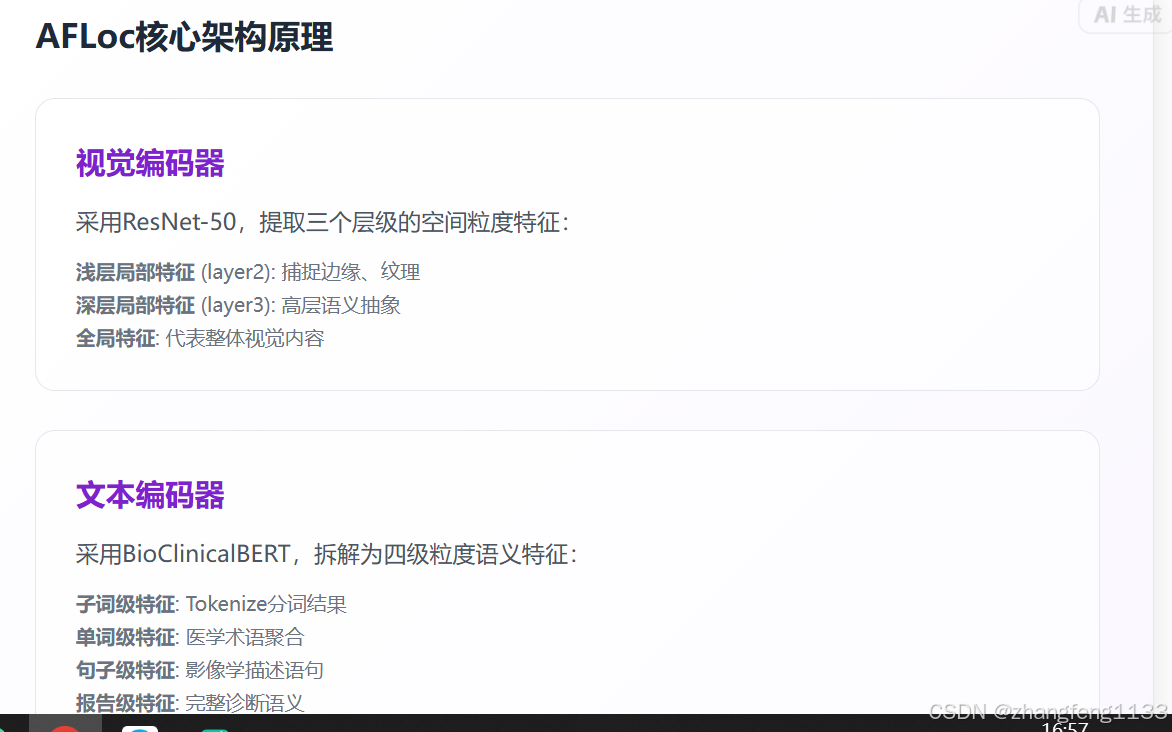Screen dimensions: 1172x732
Task: Click the 报告级特征: 完整诊断语义 line
Action: [190, 703]
